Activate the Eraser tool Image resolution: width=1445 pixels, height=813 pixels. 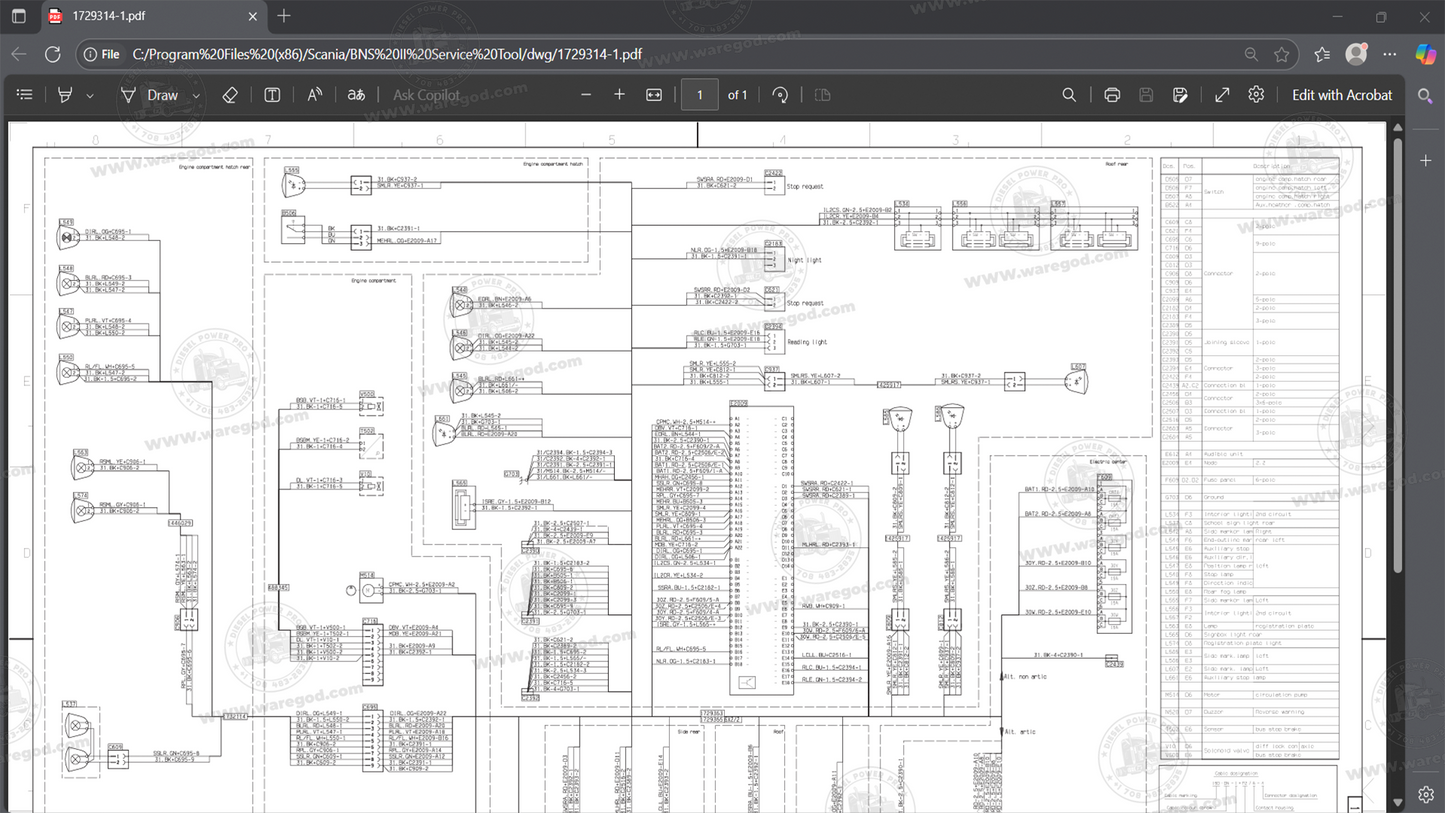(x=229, y=94)
